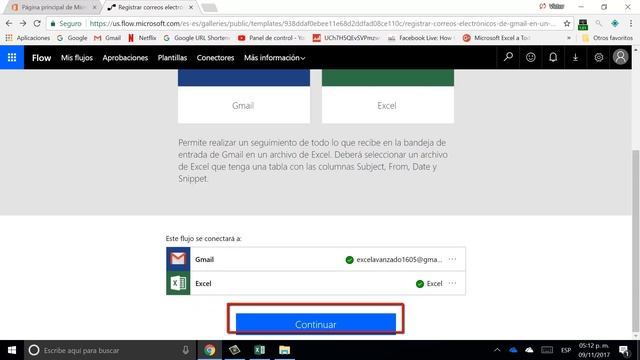Open the Gmail connection options ellipsis

pyautogui.click(x=452, y=259)
